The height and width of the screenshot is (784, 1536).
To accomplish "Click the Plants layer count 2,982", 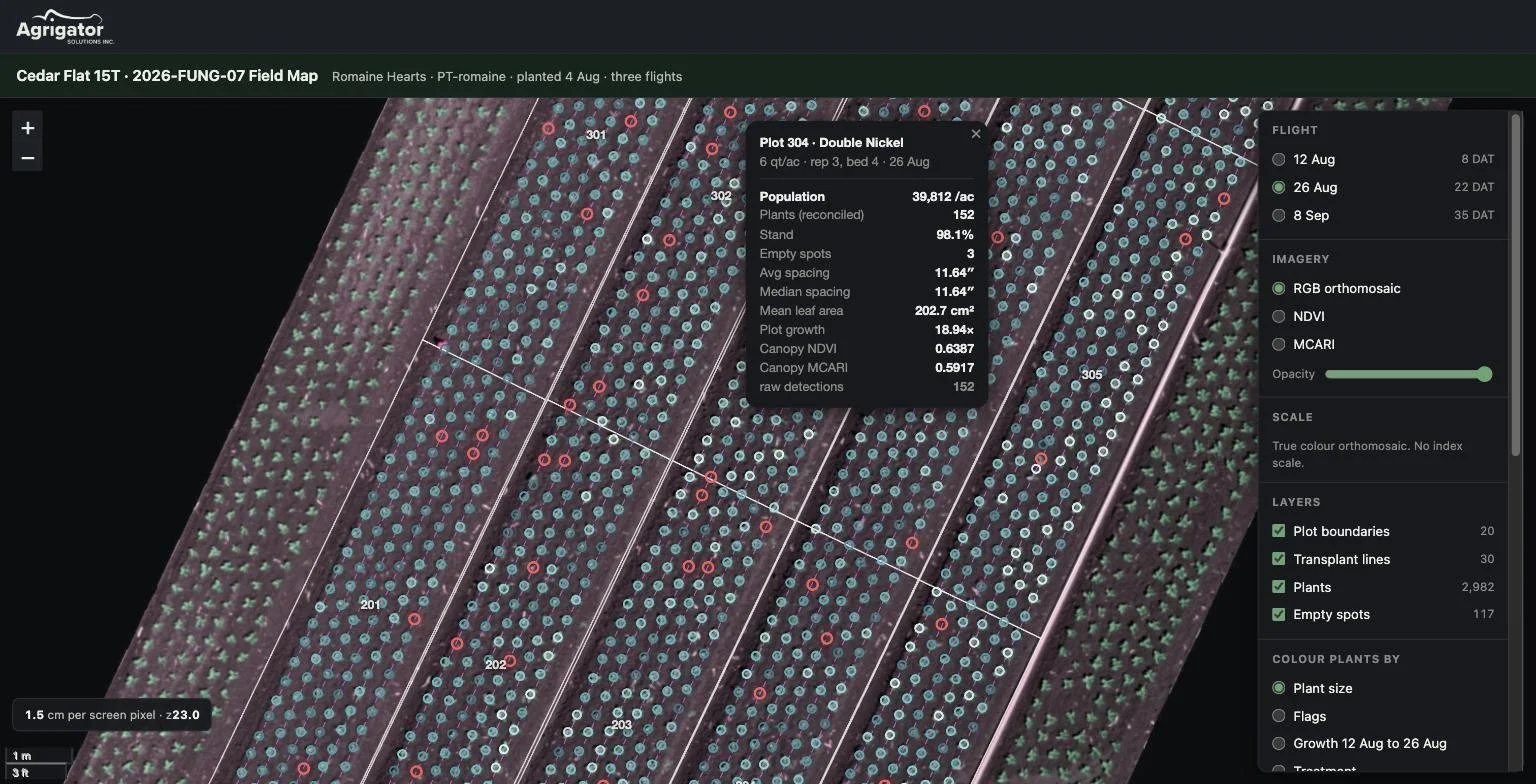I will pos(1478,587).
